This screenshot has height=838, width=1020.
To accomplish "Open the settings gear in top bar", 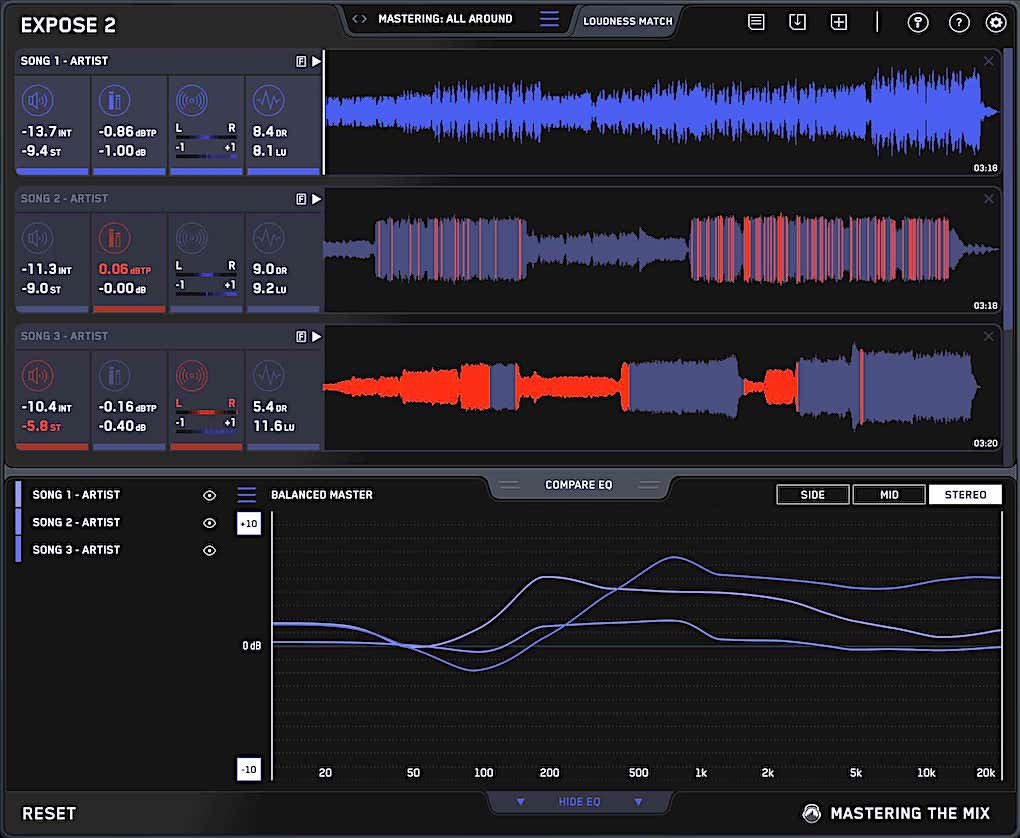I will tap(995, 22).
